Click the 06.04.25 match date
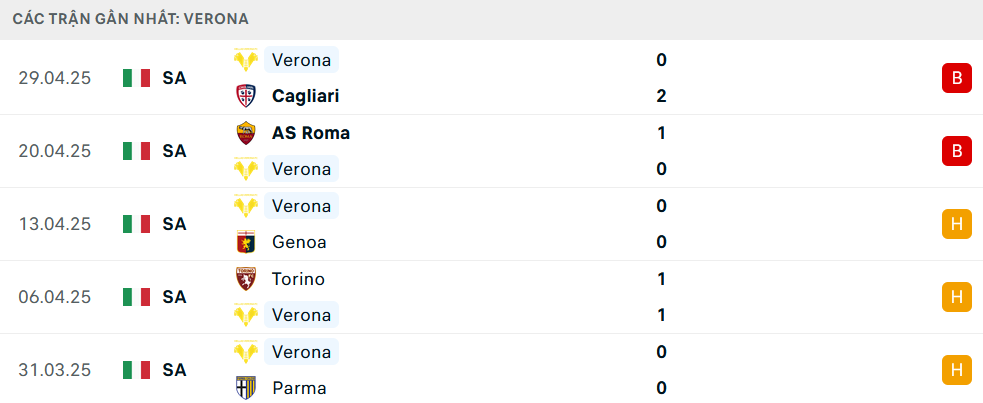Viewport: 983px width, 403px height. (55, 297)
